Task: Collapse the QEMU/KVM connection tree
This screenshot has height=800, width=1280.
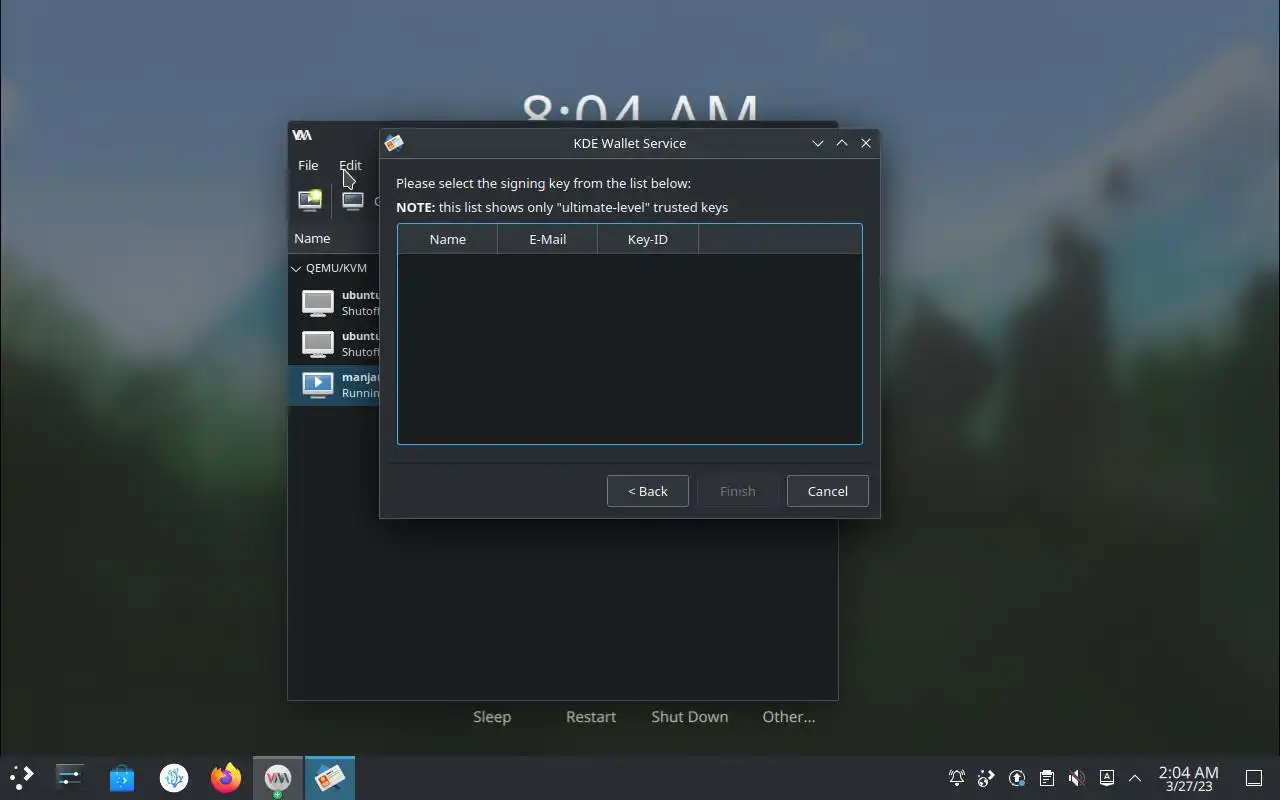Action: [296, 268]
